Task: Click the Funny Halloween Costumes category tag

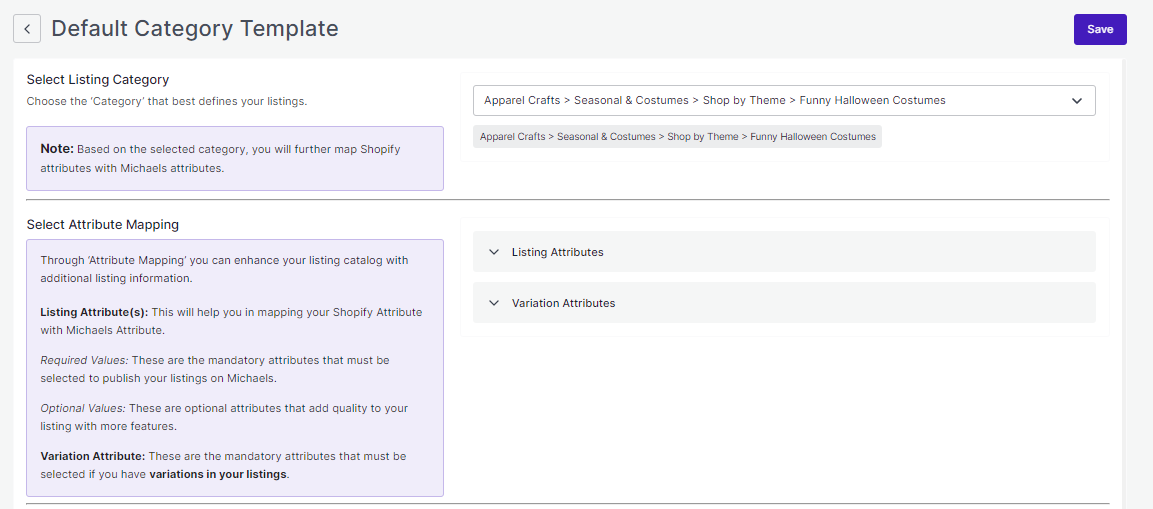Action: tap(677, 136)
